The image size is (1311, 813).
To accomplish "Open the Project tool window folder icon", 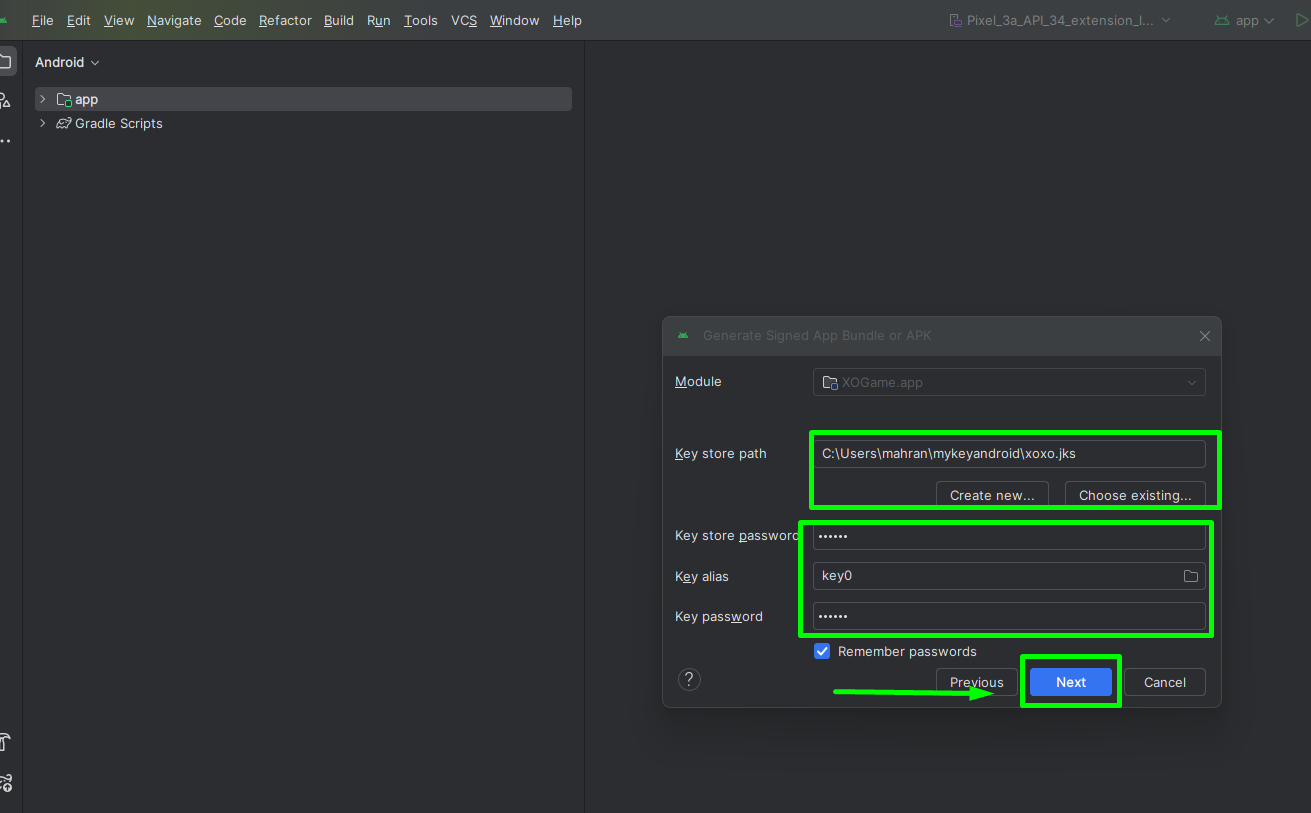I will click(x=5, y=61).
